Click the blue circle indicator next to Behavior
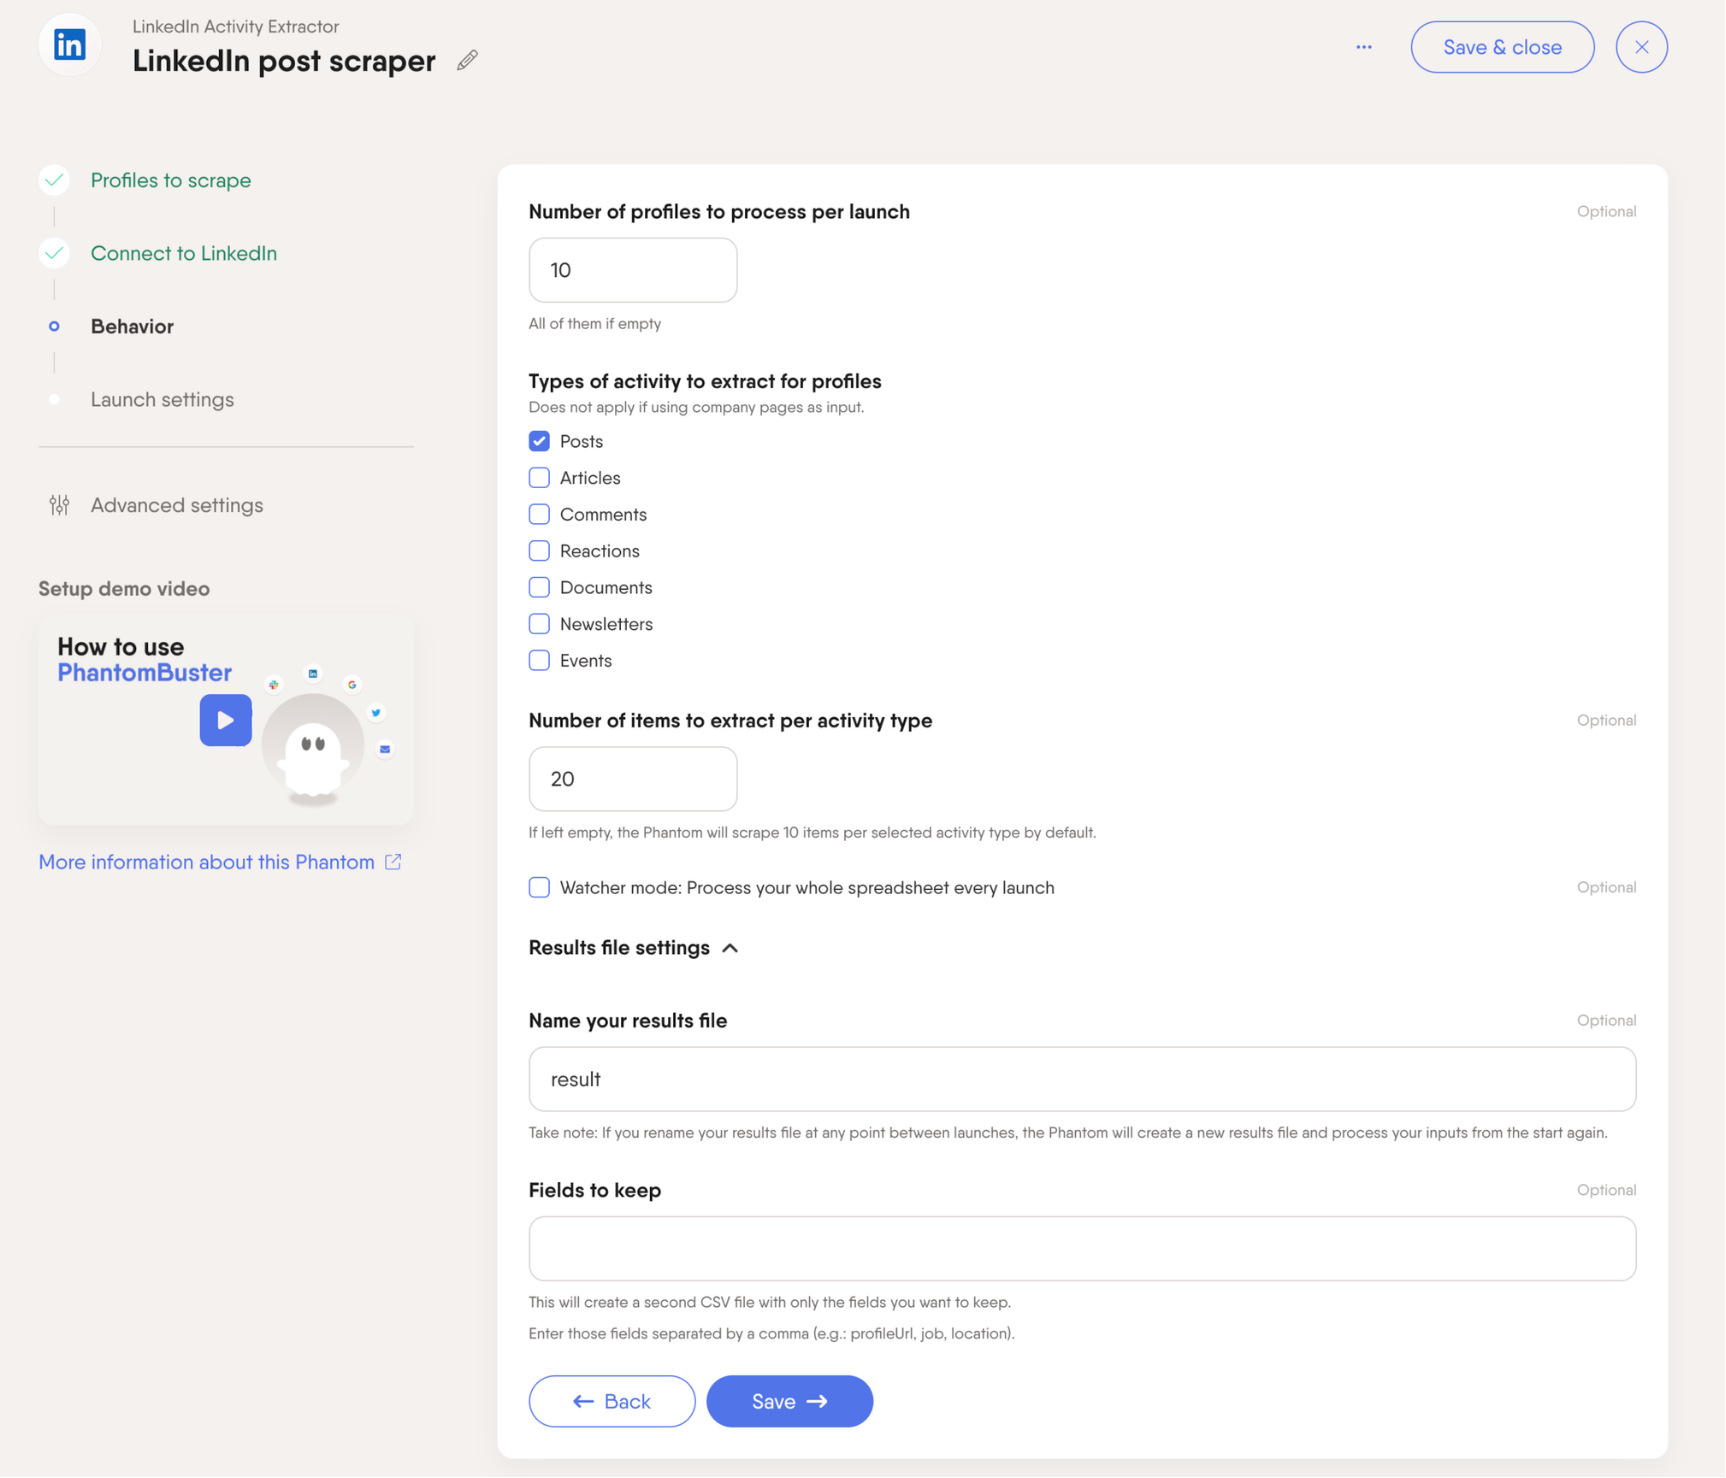The width and height of the screenshot is (1726, 1478). tap(54, 325)
